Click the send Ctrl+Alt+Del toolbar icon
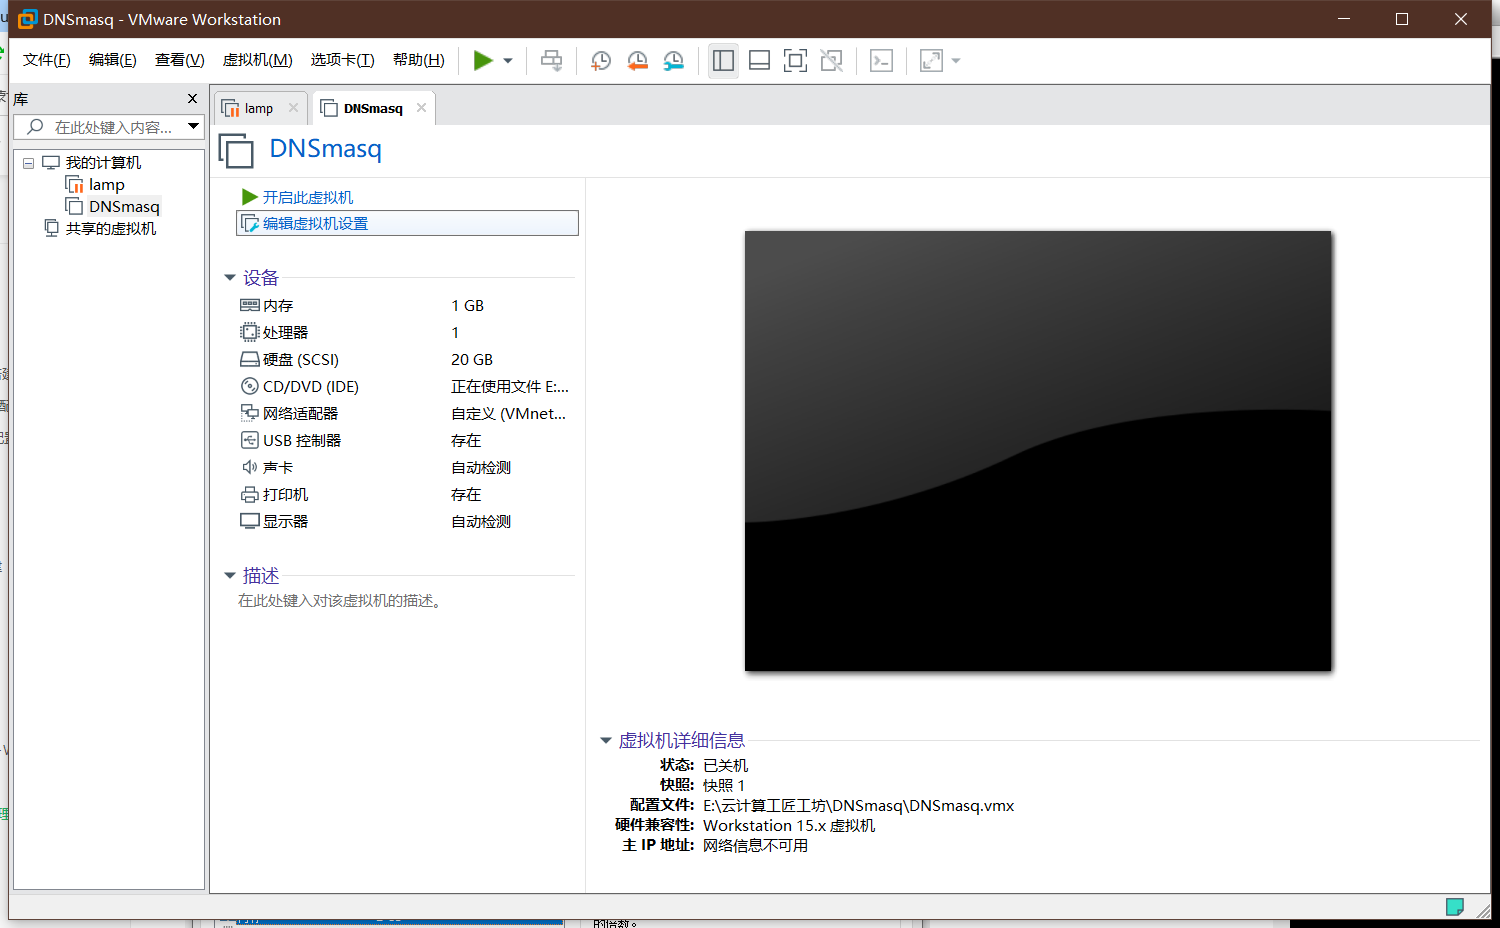The image size is (1500, 928). click(551, 60)
